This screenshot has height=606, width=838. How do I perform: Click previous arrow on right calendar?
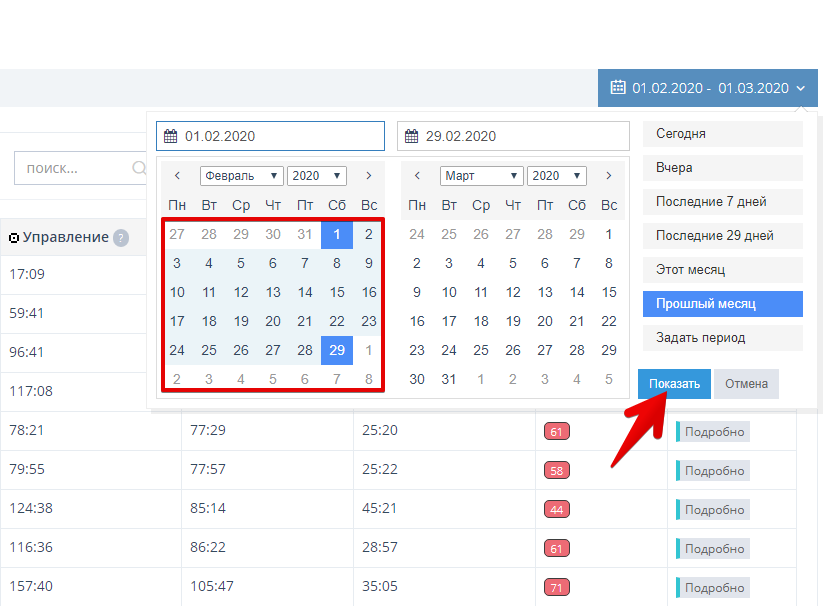(x=417, y=176)
